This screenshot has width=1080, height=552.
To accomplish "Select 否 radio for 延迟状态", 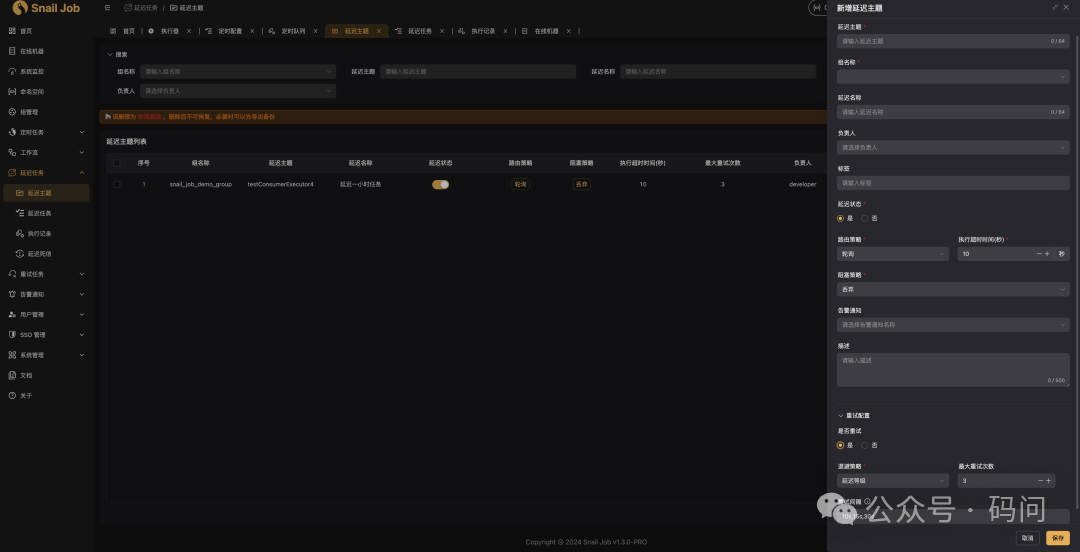I will point(865,218).
